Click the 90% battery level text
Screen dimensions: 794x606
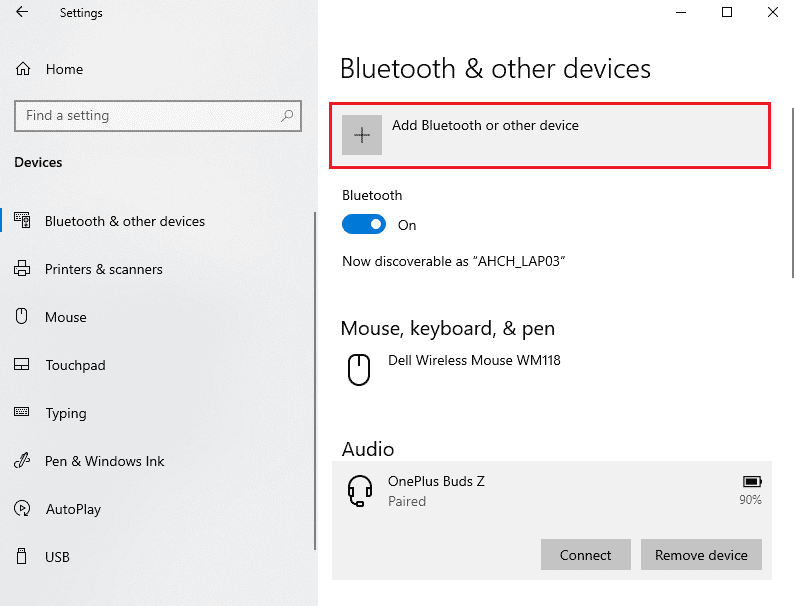[750, 500]
